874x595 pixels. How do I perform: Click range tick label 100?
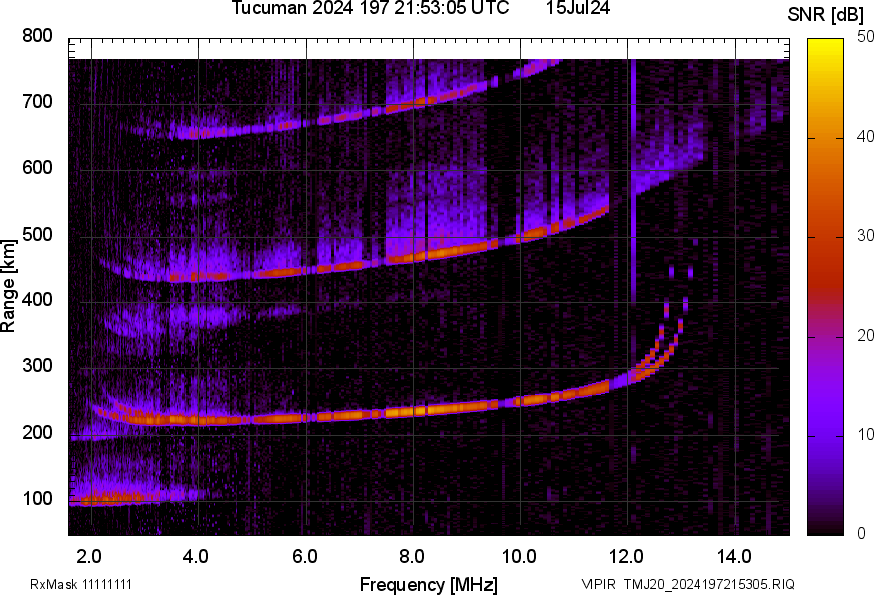[x=37, y=499]
